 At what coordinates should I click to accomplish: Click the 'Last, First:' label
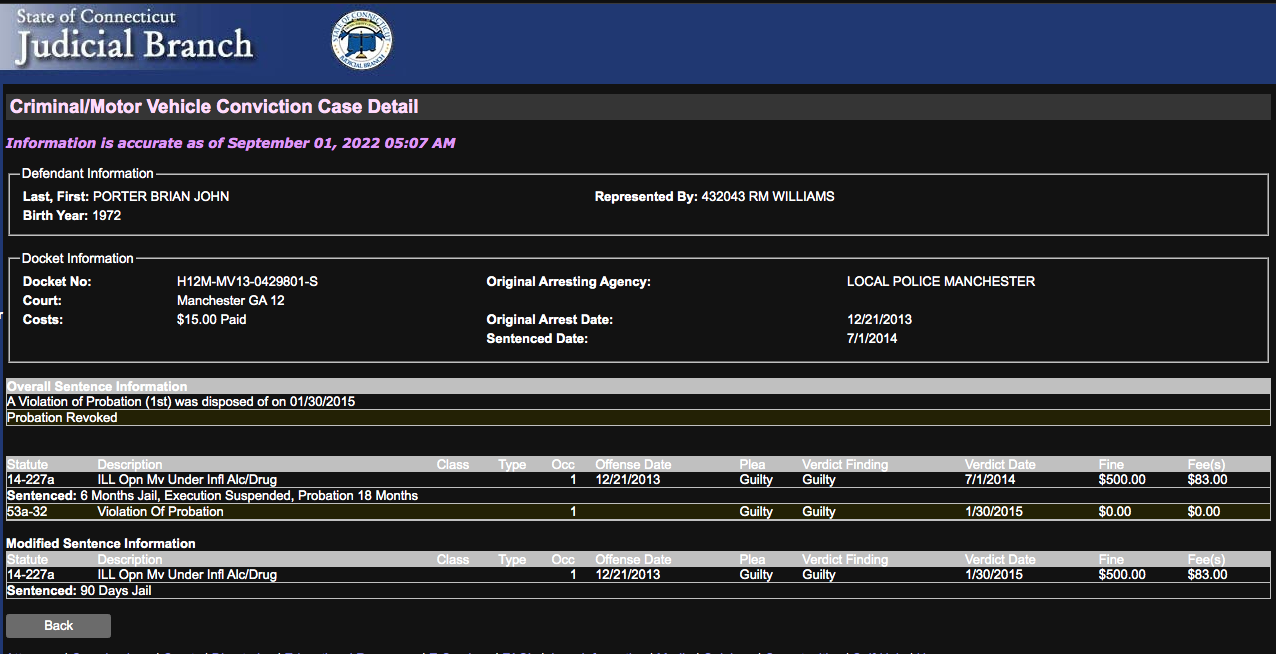pyautogui.click(x=56, y=197)
